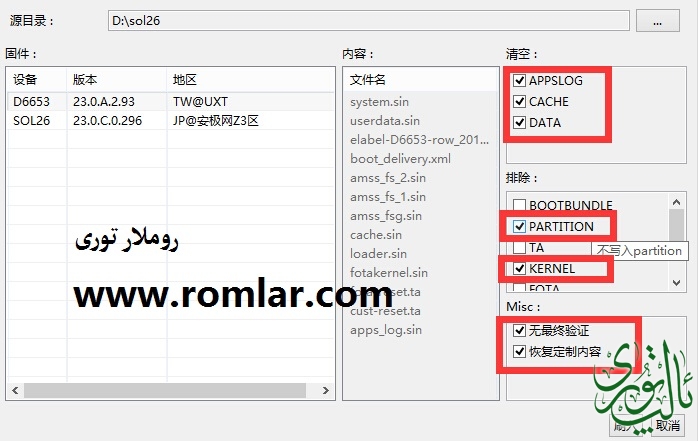Select amss_fs_1.sin file entry

pyautogui.click(x=388, y=197)
